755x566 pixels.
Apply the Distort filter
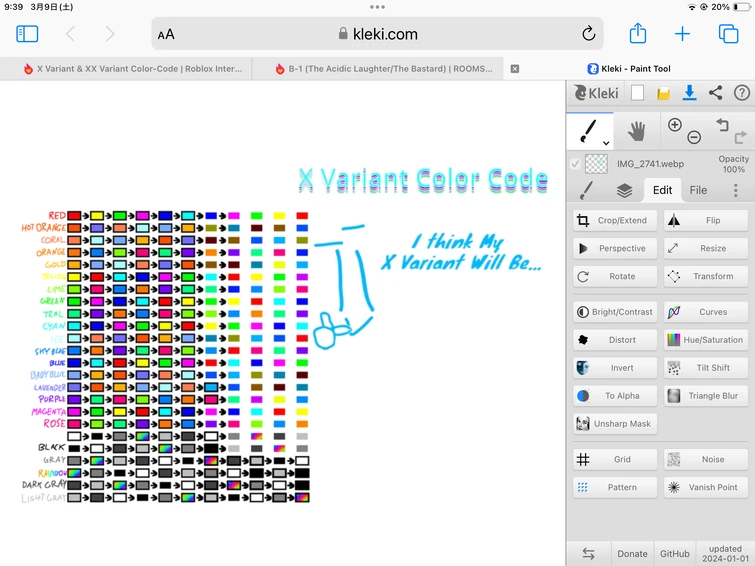[x=615, y=340]
